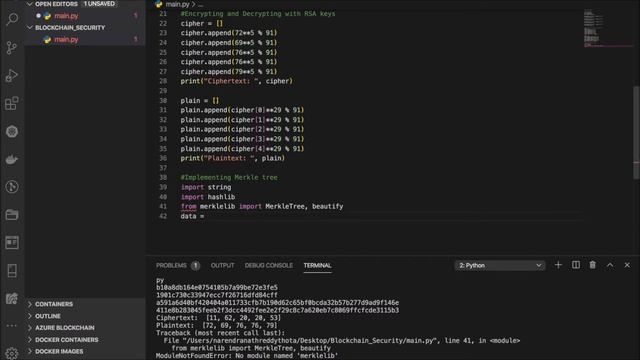
Task: Select terminal from '2: Python' dropdown
Action: [x=500, y=265]
